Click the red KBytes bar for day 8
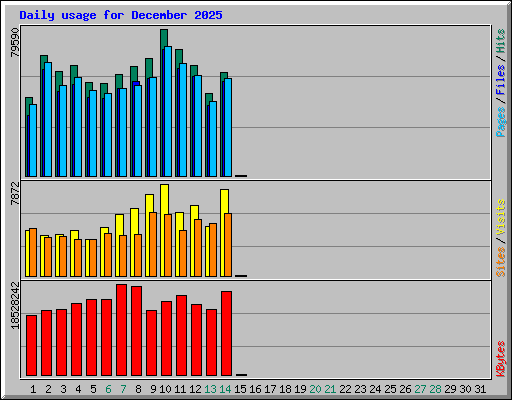512x400 pixels. [136, 331]
